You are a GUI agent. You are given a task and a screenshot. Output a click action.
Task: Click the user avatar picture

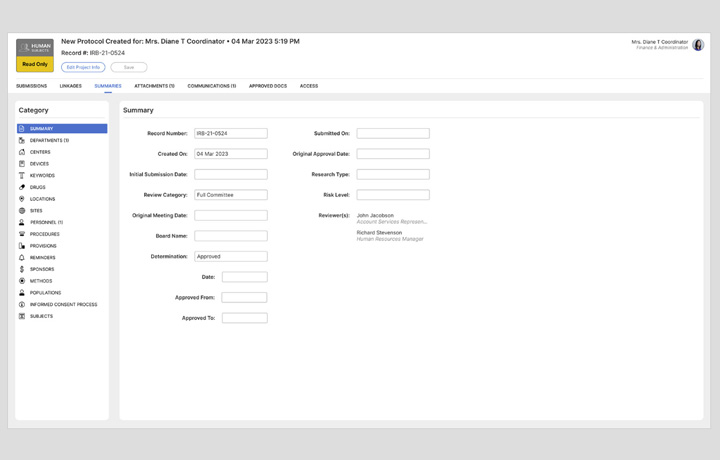point(698,45)
